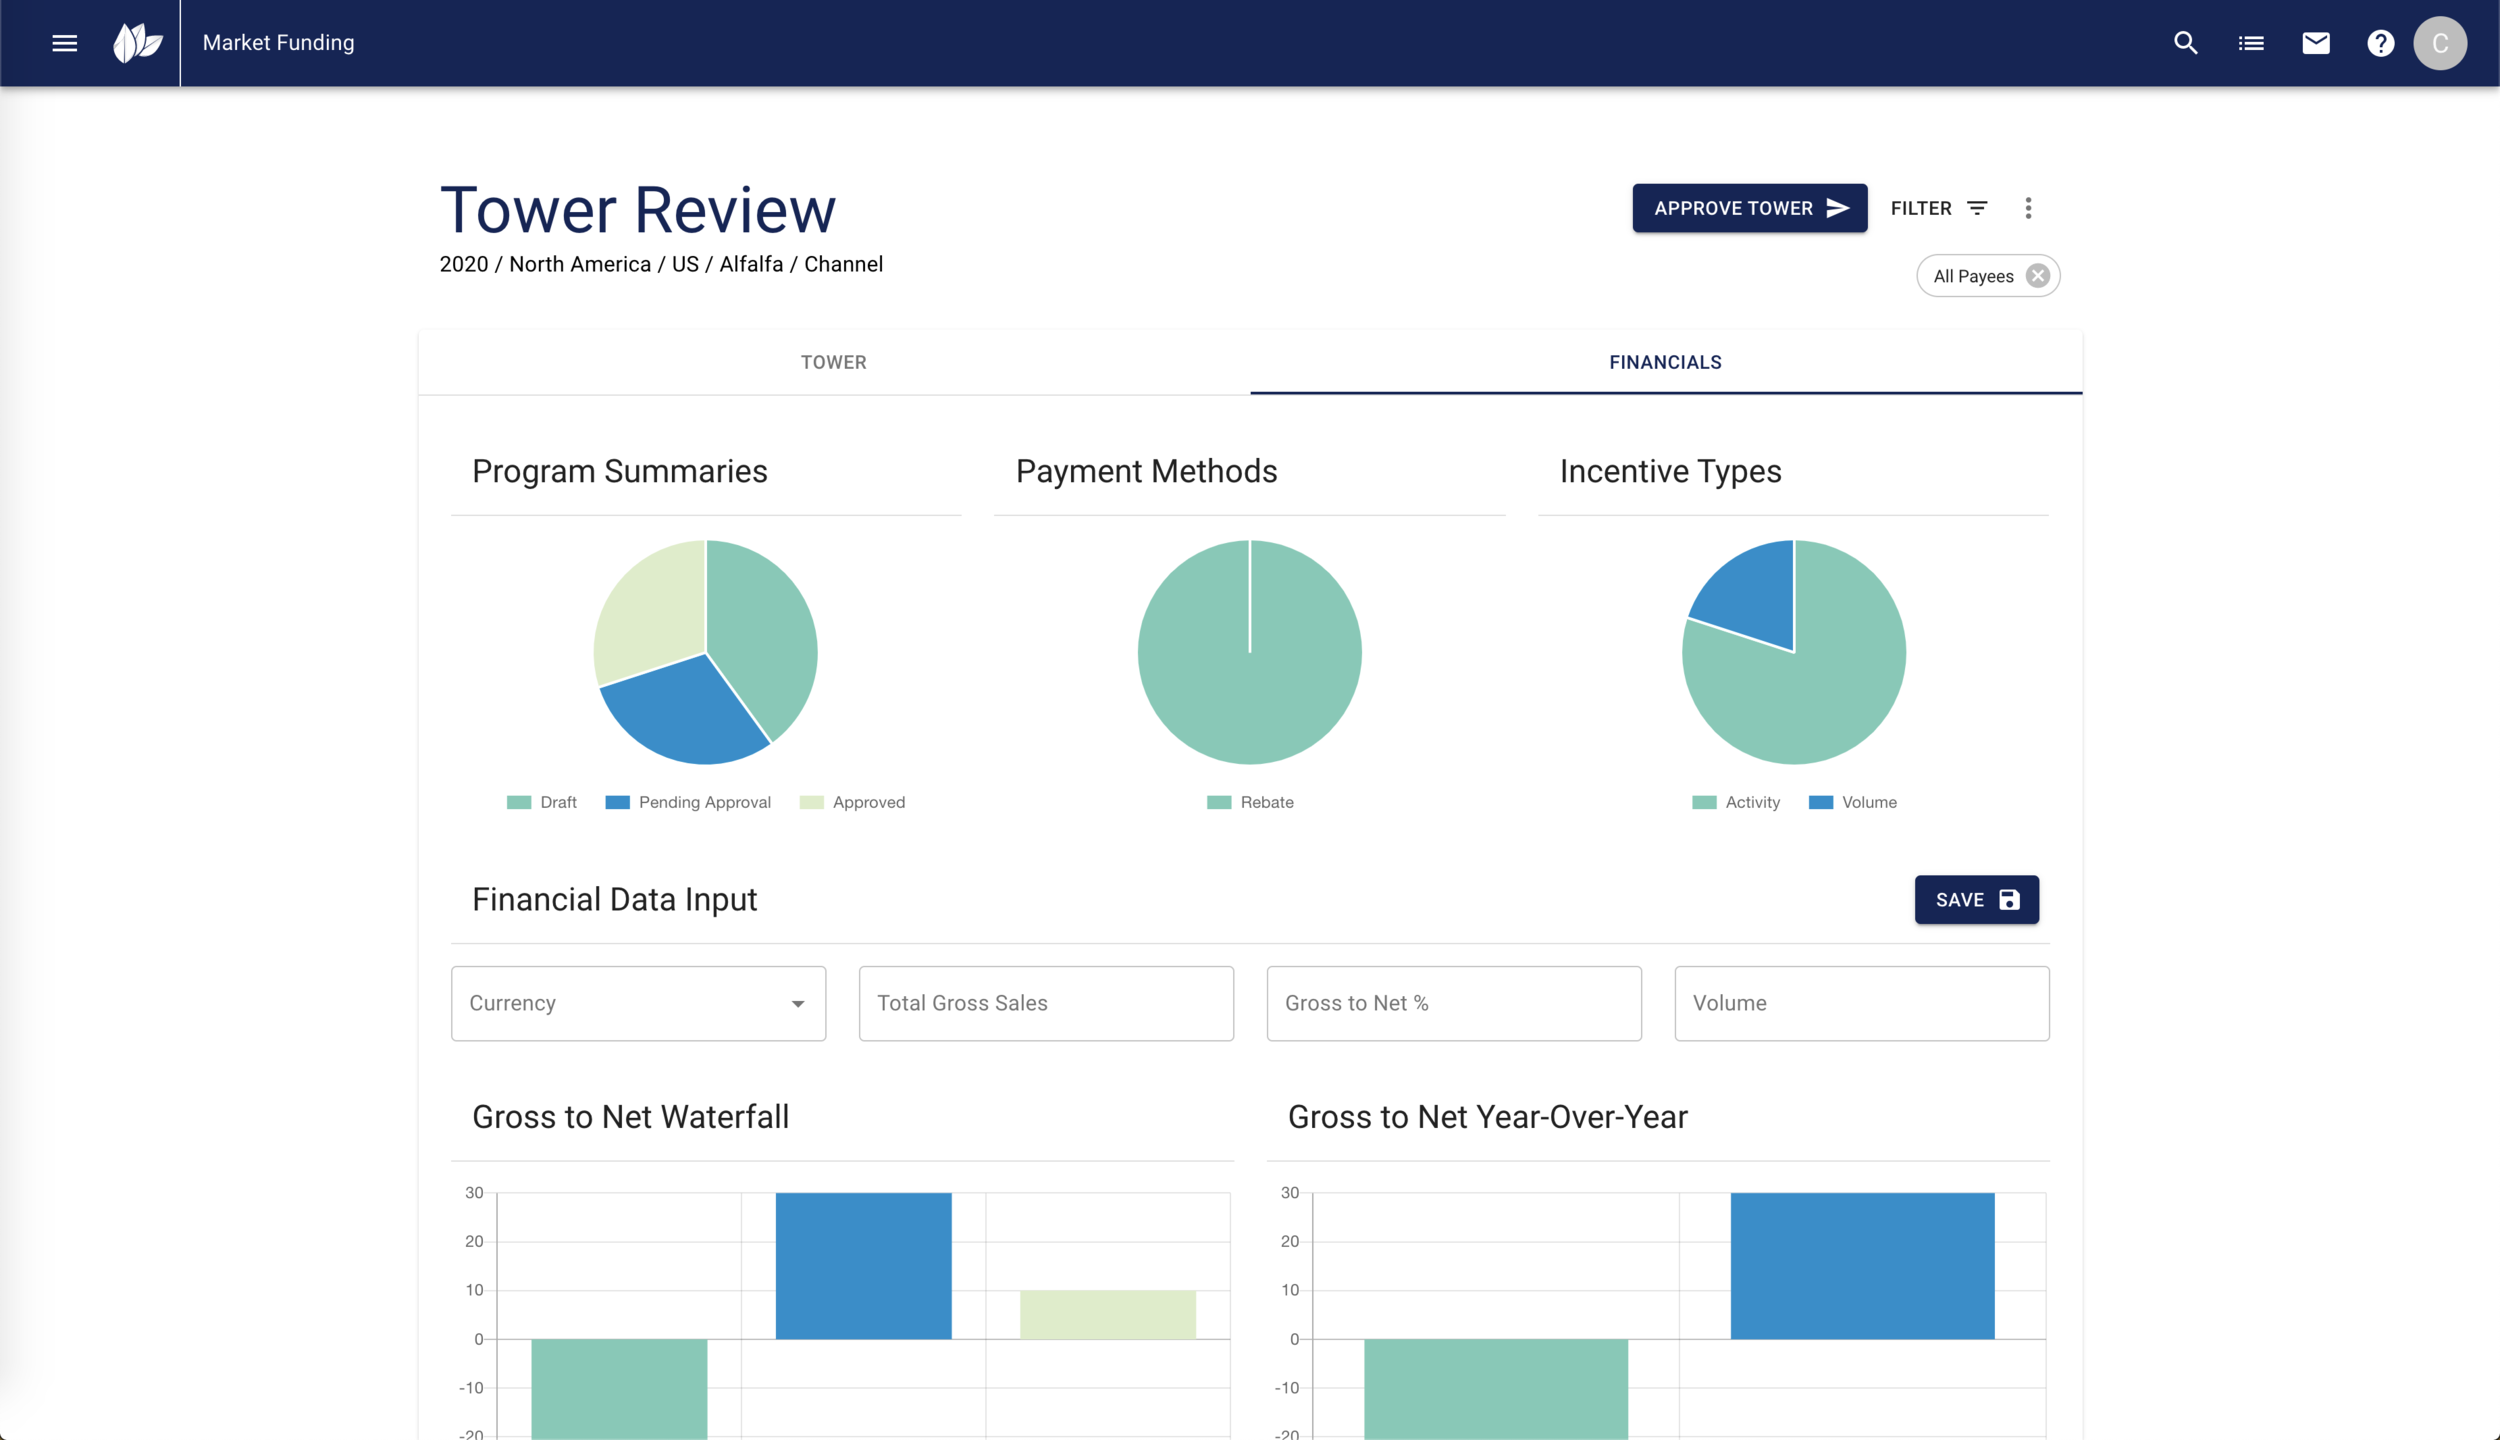Toggle the Approved legend entry
Screen dimensions: 2500x1440
[x=852, y=802]
